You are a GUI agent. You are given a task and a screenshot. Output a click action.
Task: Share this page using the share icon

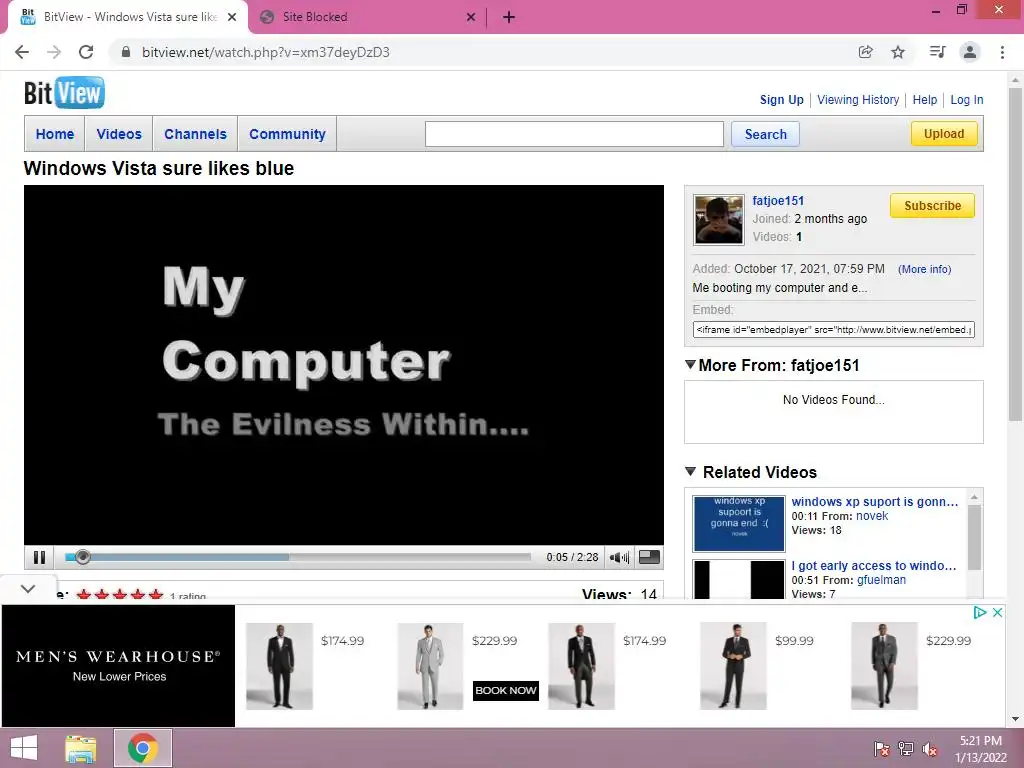[865, 52]
